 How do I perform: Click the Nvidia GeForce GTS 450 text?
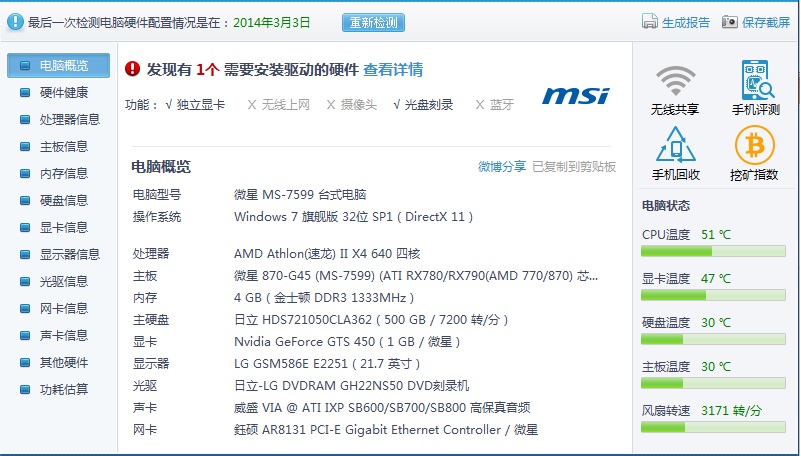tap(347, 342)
